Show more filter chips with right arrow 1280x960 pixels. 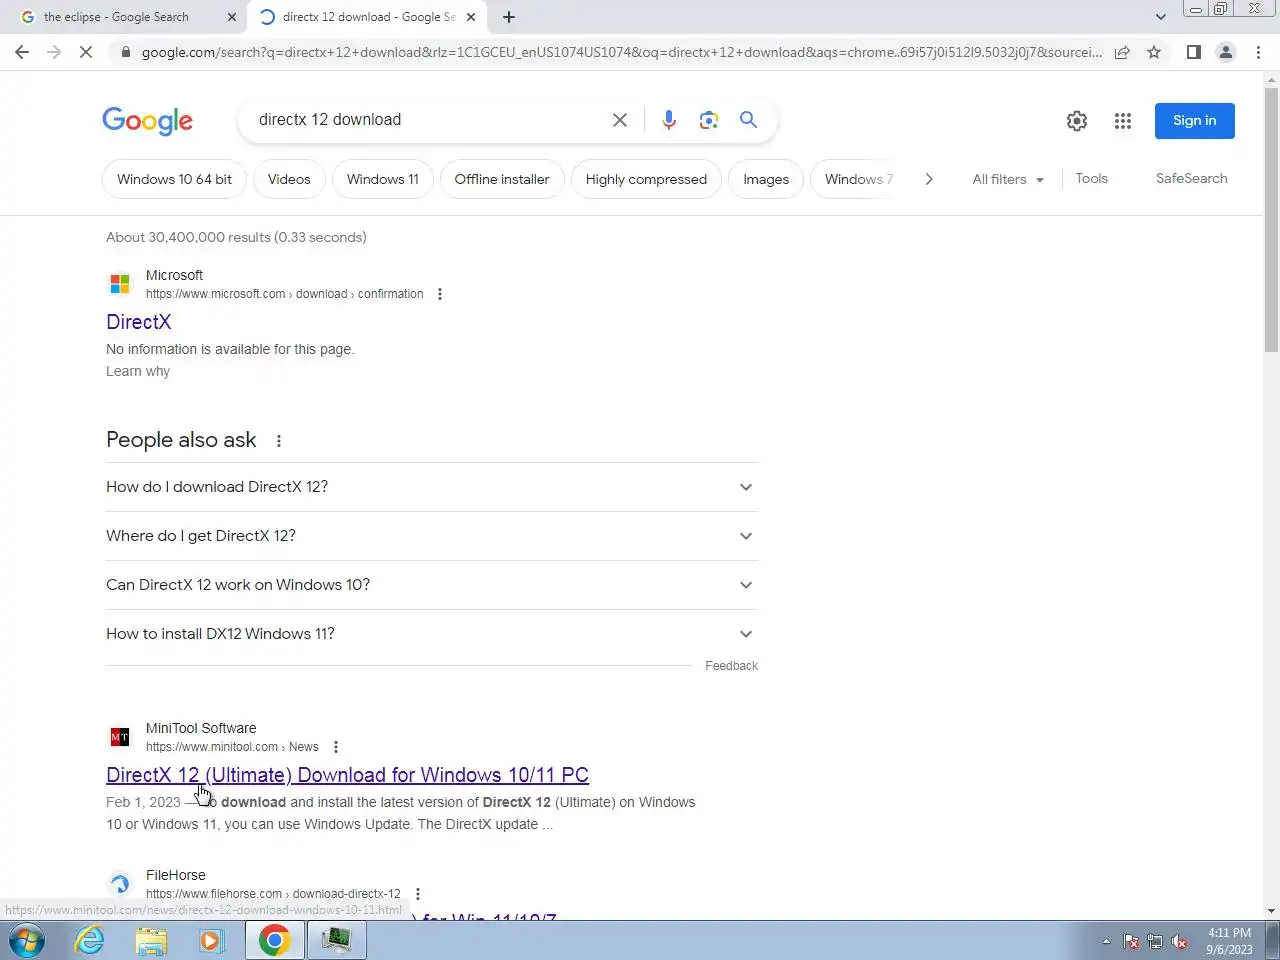pyautogui.click(x=929, y=179)
